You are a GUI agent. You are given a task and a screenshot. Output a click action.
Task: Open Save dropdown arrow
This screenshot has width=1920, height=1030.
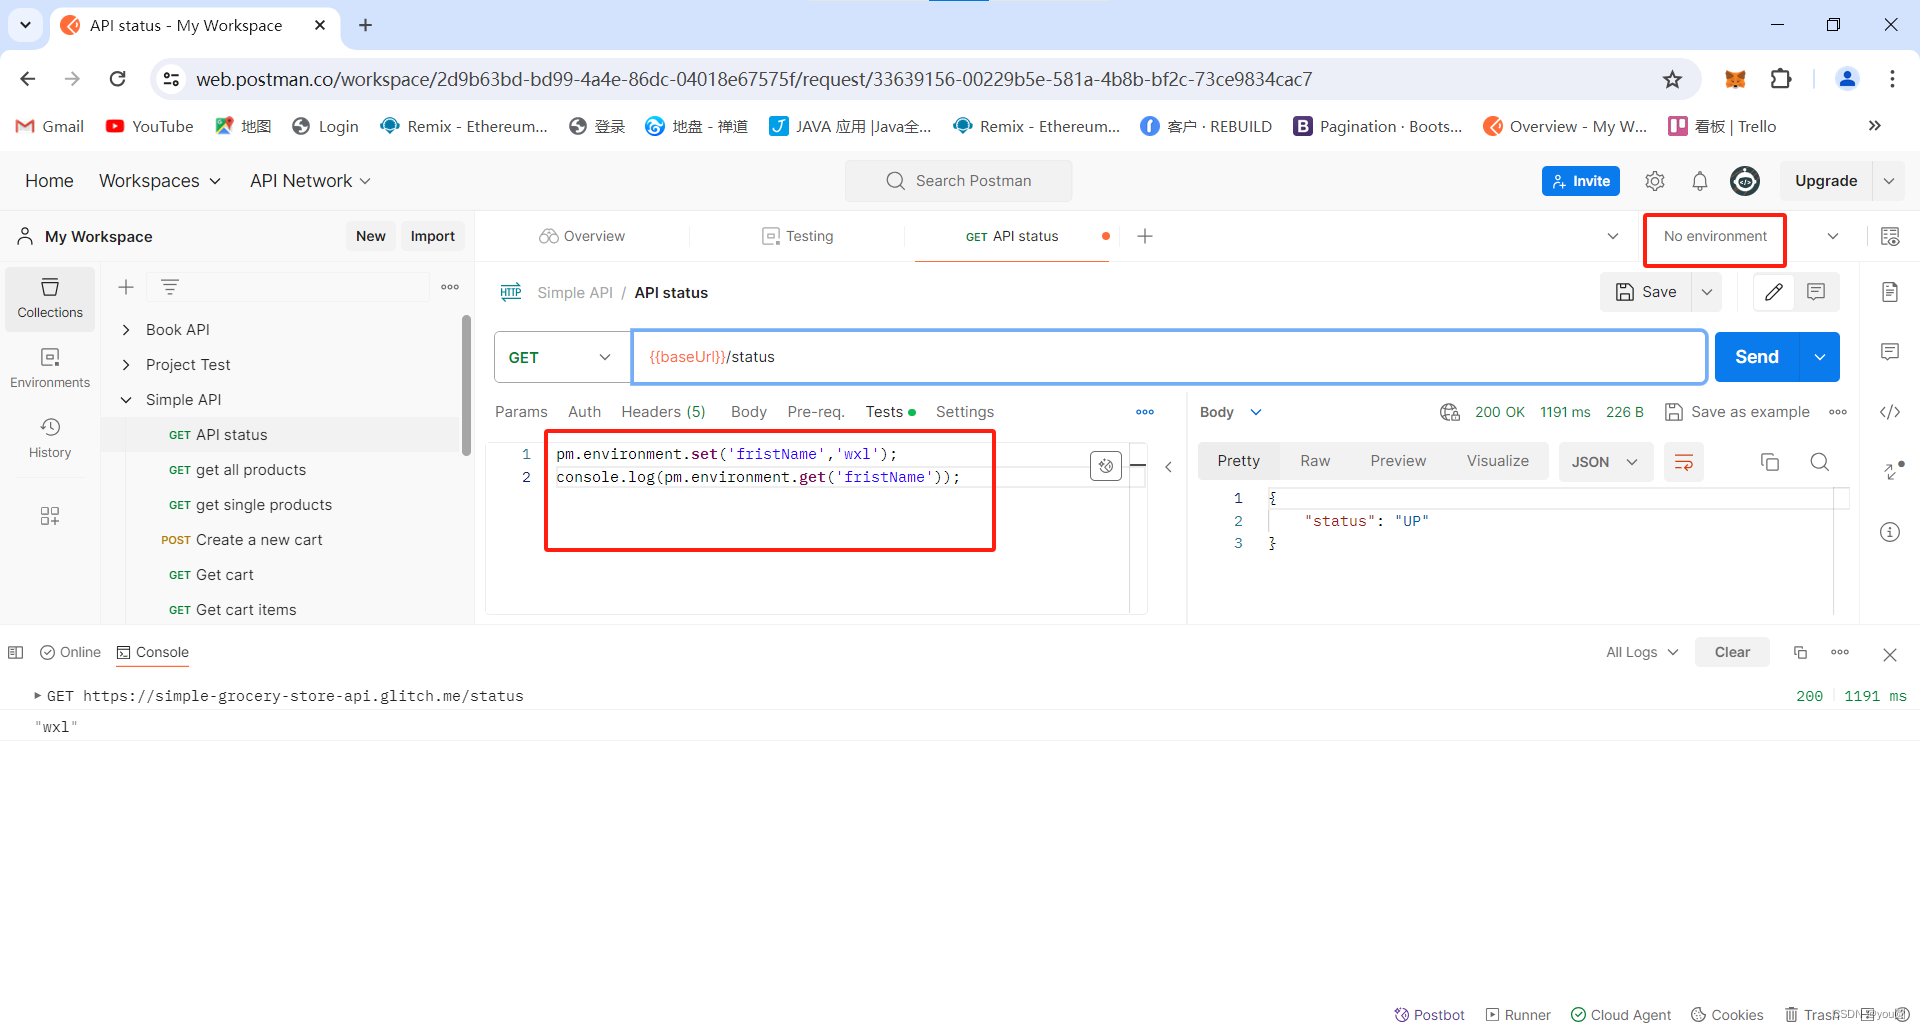click(1708, 292)
